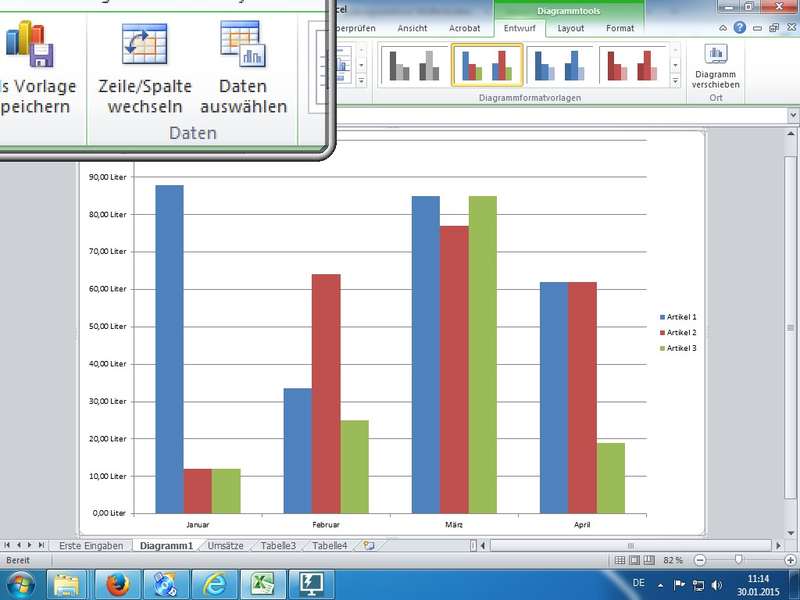Click the green April bar

pos(611,478)
